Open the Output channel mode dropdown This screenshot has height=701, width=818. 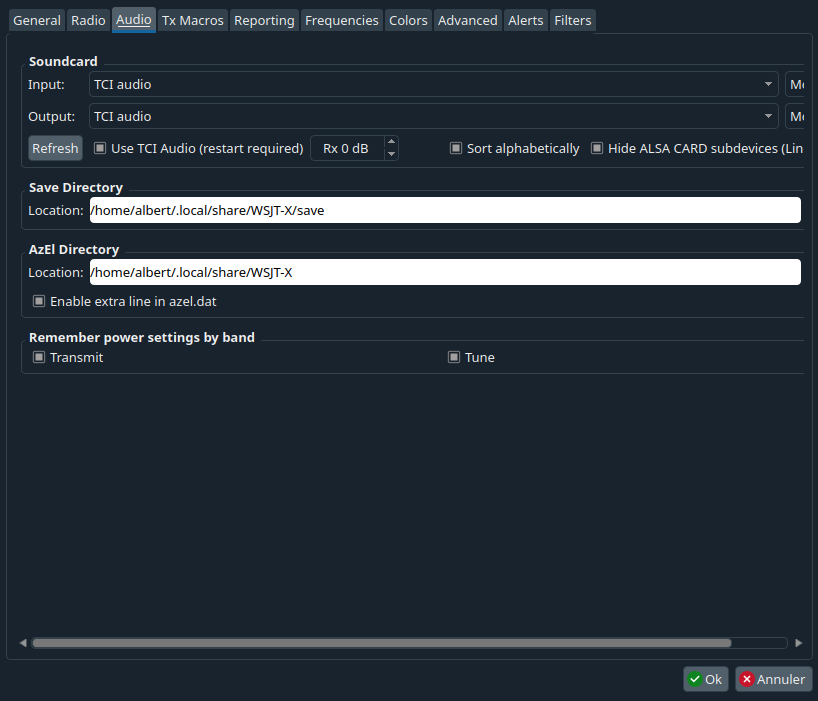pos(795,116)
